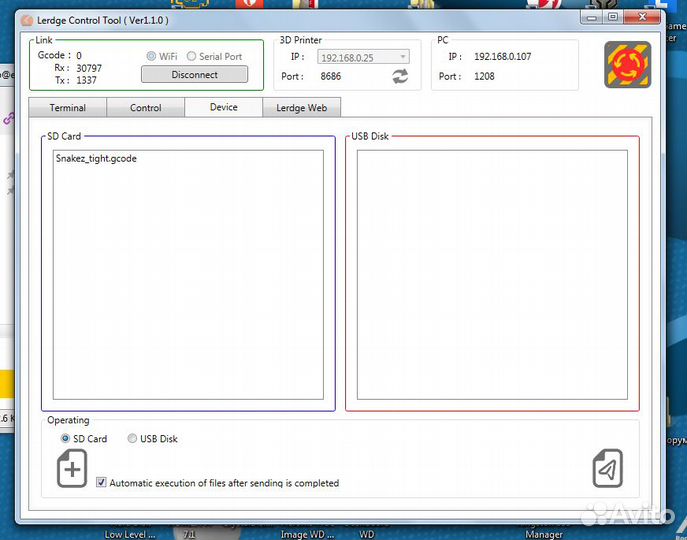Viewport: 687px width, 540px height.
Task: Click the send file paper-plane icon
Action: tap(608, 468)
